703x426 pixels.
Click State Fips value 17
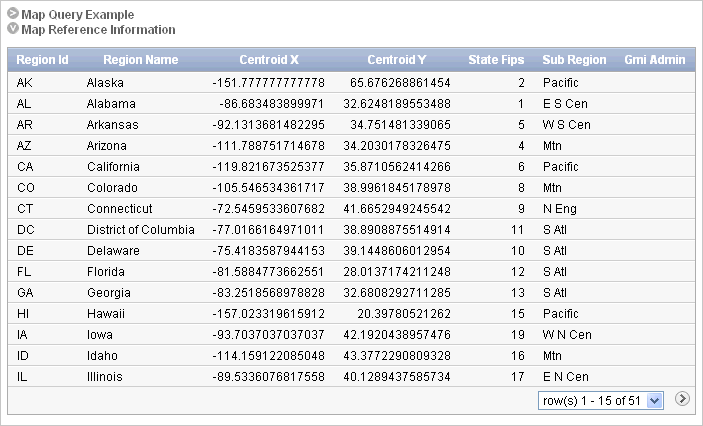pyautogui.click(x=518, y=377)
